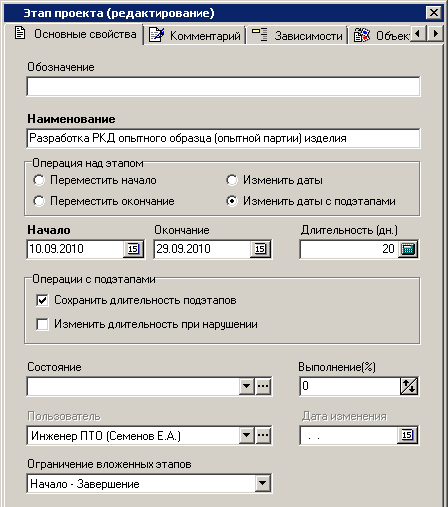The height and width of the screenshot is (507, 448).
Task: Click the calculator icon beside Длительность
Action: point(408,249)
